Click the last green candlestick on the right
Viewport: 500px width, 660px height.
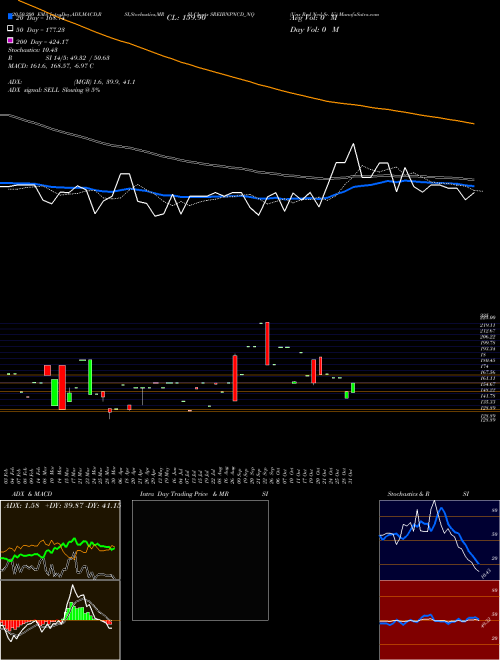(x=353, y=388)
